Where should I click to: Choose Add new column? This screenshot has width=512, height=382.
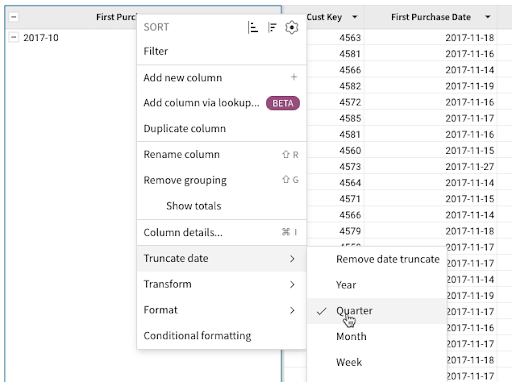point(221,78)
